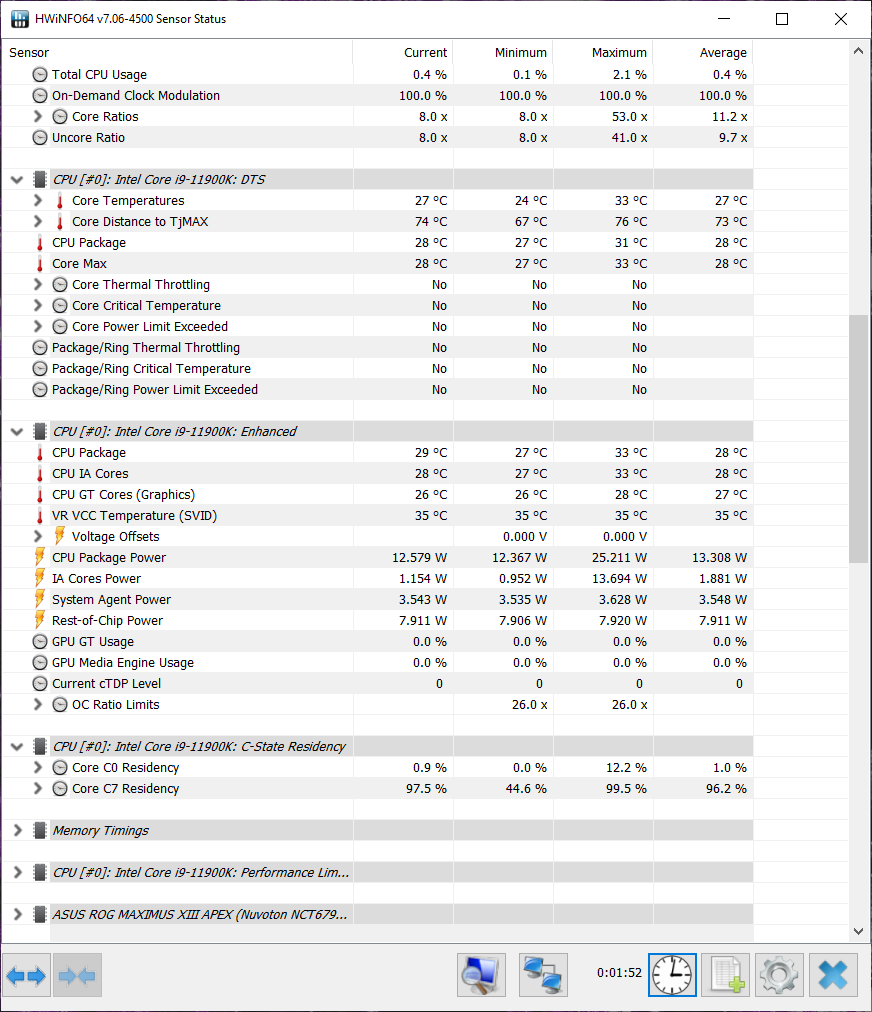Expand the OC Ratio Limits row
The width and height of the screenshot is (872, 1012).
(37, 705)
